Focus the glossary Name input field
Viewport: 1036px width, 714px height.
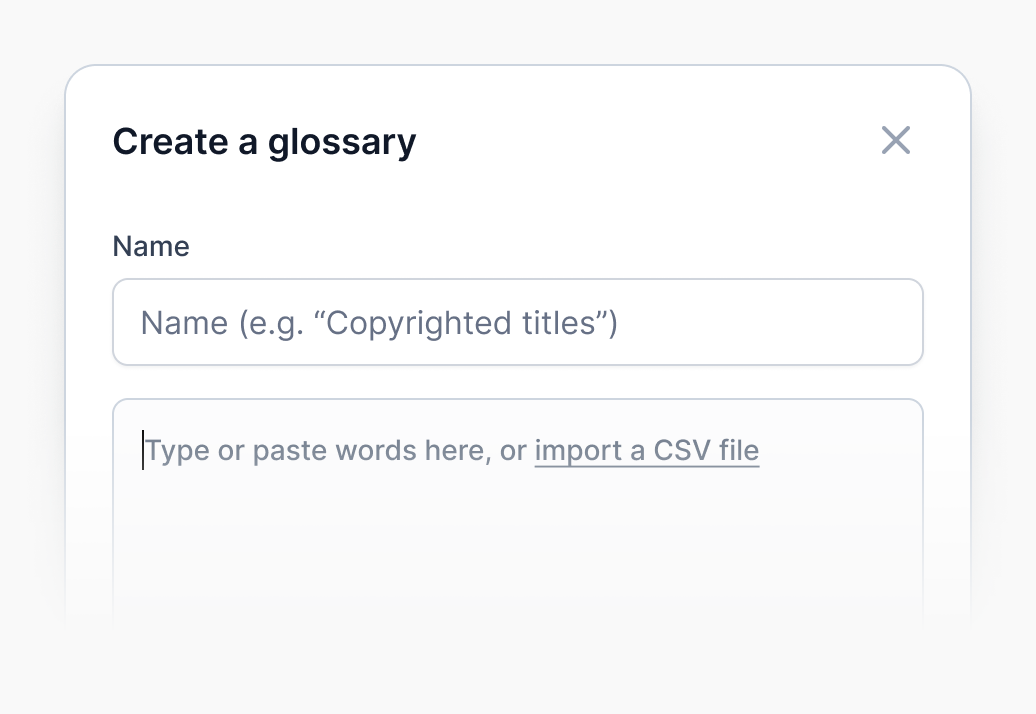pyautogui.click(x=517, y=322)
